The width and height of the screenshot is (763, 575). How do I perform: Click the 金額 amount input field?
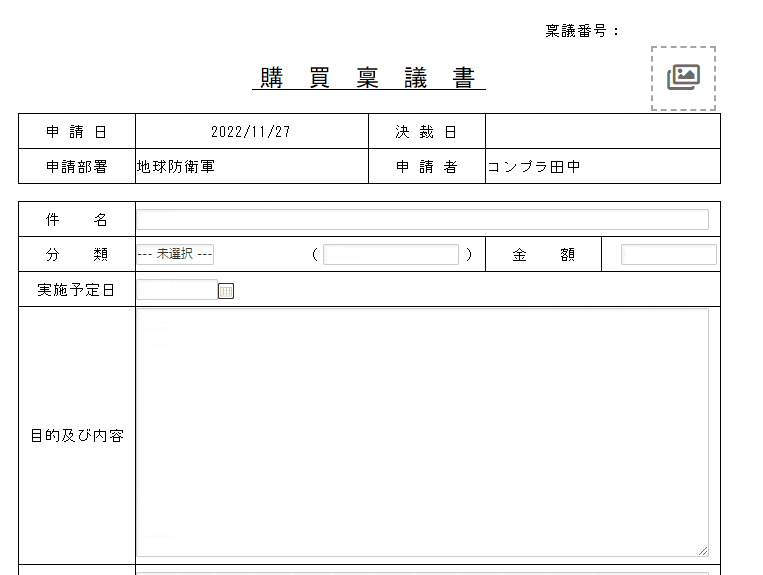click(x=669, y=254)
